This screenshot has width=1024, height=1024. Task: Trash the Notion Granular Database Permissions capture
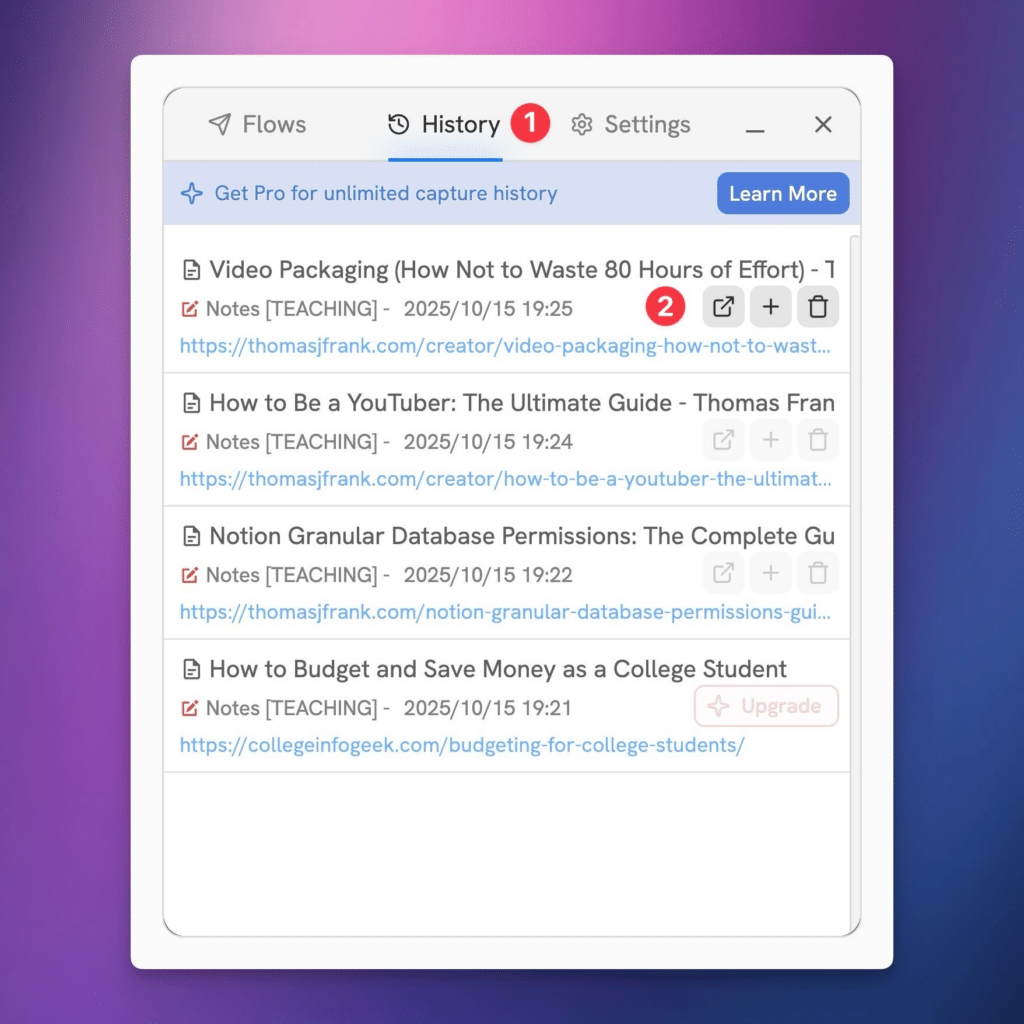click(x=818, y=574)
